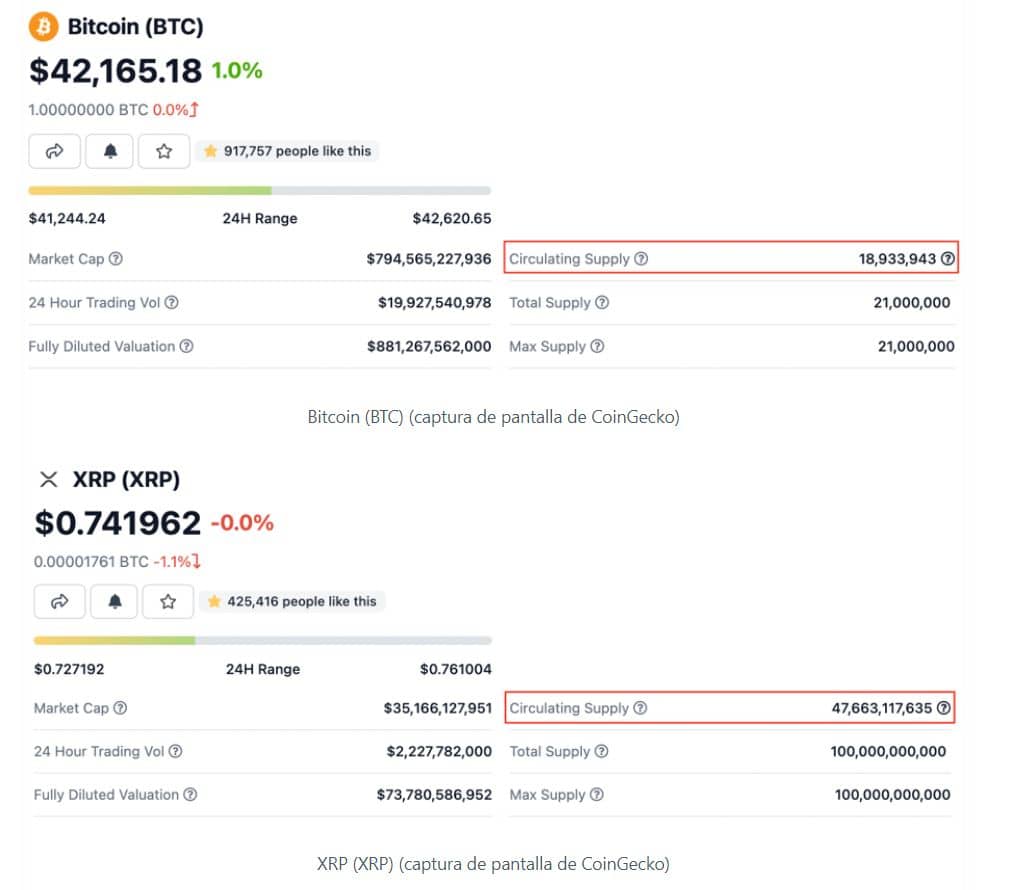Click the Bitcoin 24H Range label
This screenshot has width=1017, height=890.
click(260, 218)
